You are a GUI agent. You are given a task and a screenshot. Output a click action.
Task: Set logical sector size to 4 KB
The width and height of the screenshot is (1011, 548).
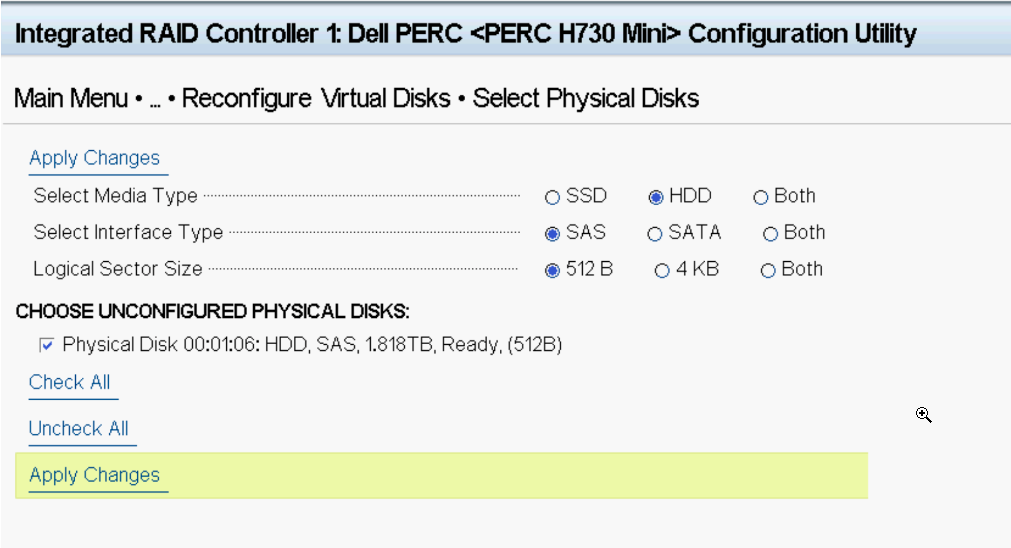click(662, 270)
